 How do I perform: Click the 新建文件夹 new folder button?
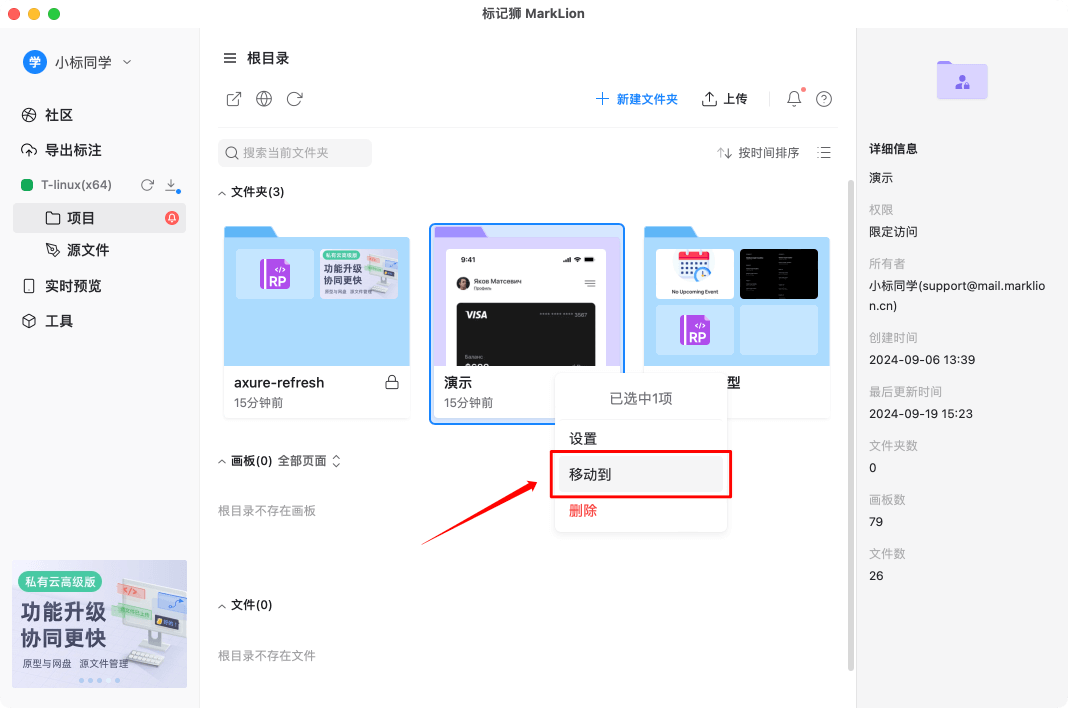coord(637,98)
